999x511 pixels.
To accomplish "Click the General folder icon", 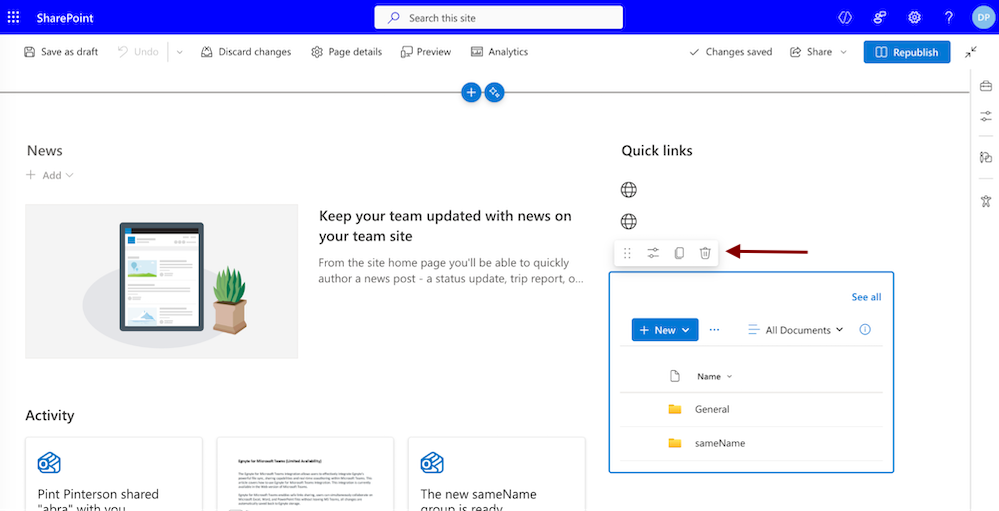I will (675, 409).
